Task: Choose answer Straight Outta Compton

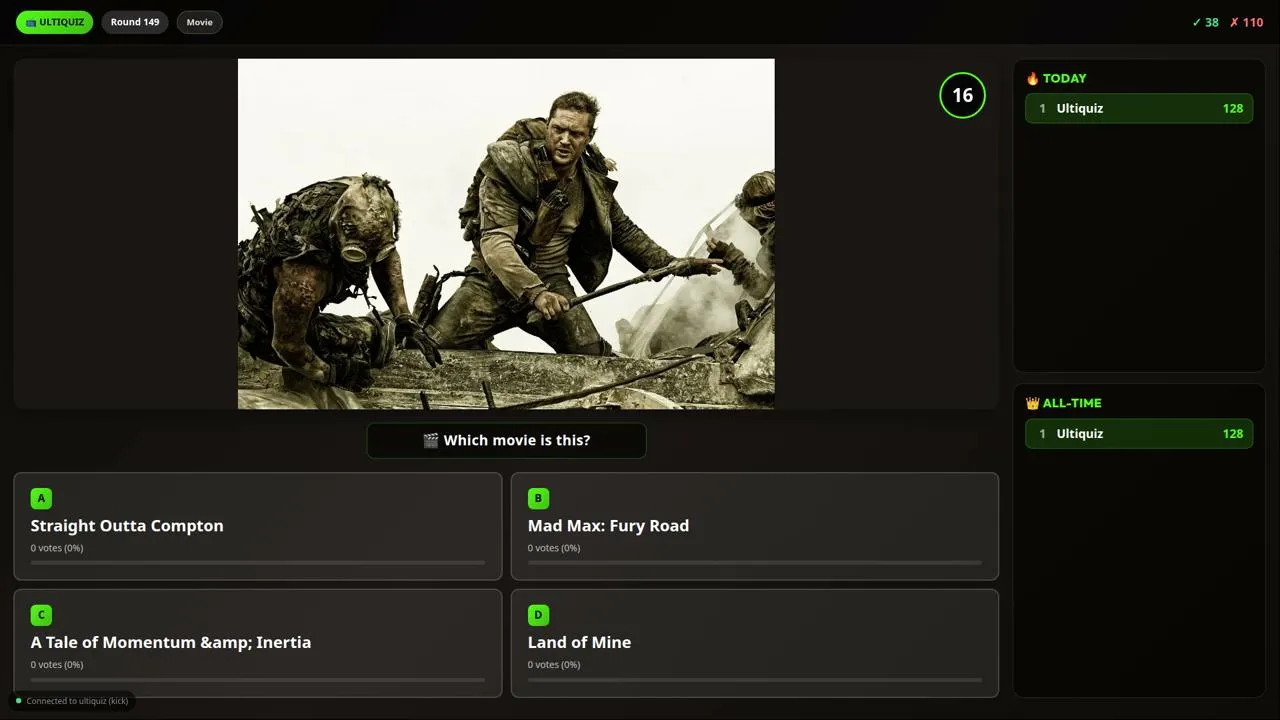Action: point(257,526)
